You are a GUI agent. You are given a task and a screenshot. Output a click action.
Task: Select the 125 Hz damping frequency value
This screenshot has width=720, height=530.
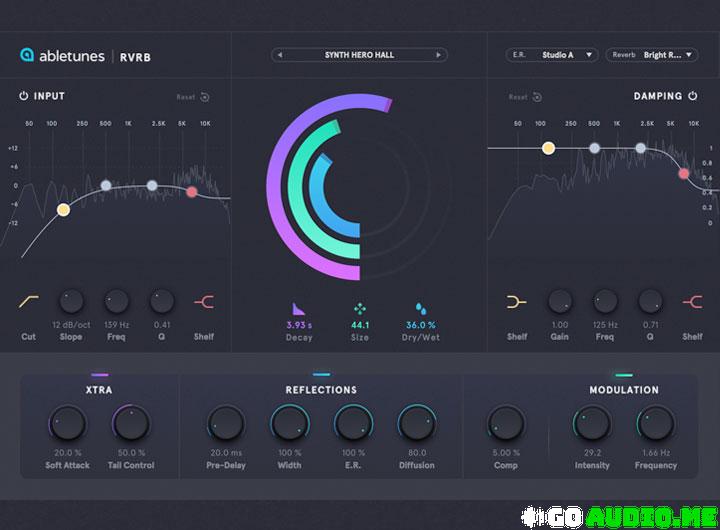tap(605, 325)
